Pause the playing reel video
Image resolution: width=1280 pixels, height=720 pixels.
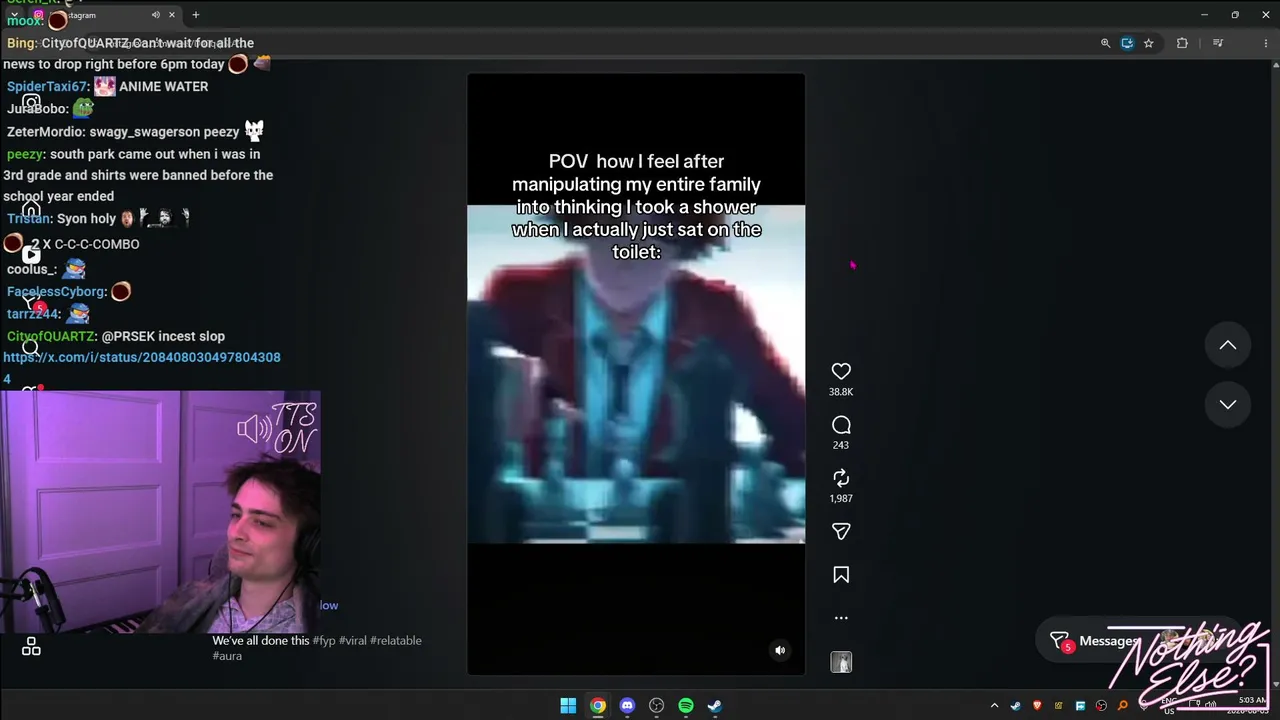point(636,374)
